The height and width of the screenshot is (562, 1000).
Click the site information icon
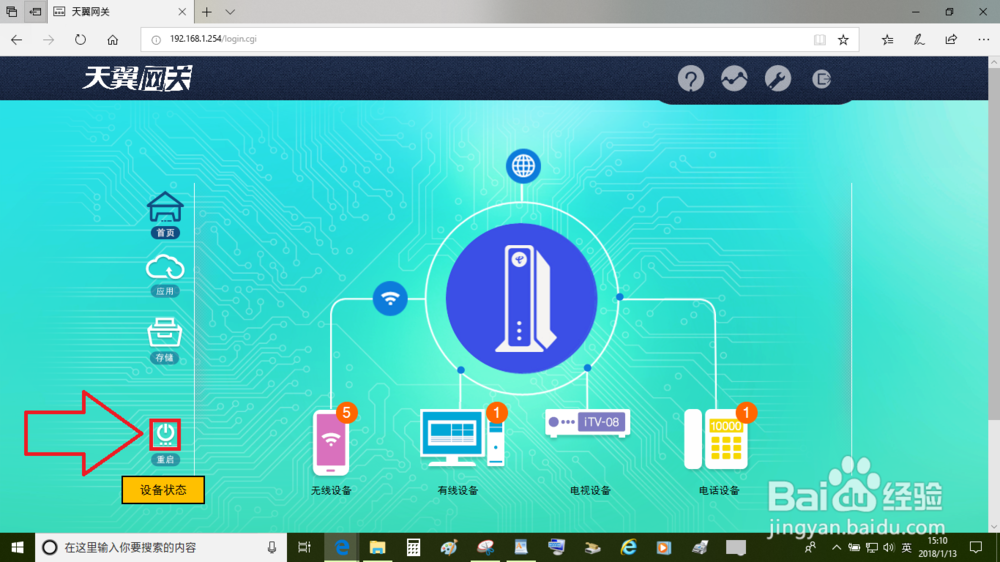(156, 40)
